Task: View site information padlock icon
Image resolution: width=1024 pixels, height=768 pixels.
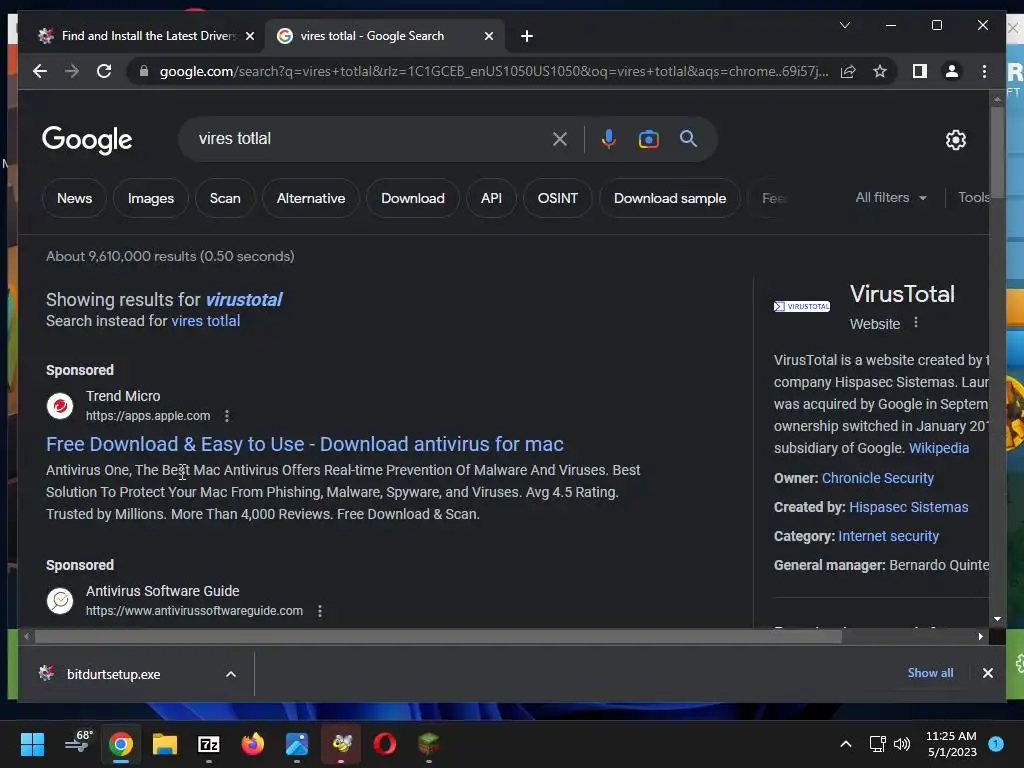Action: [144, 71]
